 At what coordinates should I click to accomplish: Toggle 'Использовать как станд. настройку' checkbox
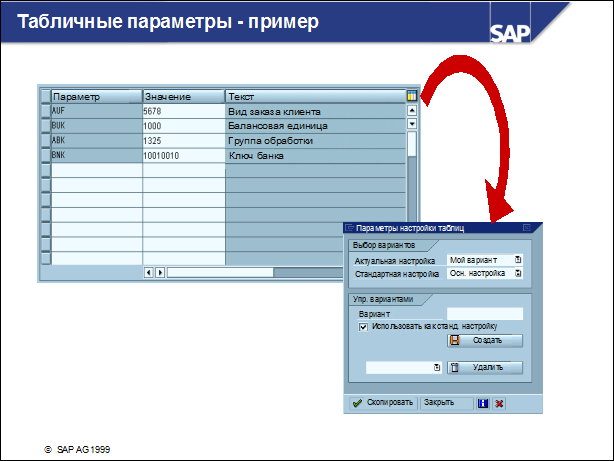[x=363, y=325]
